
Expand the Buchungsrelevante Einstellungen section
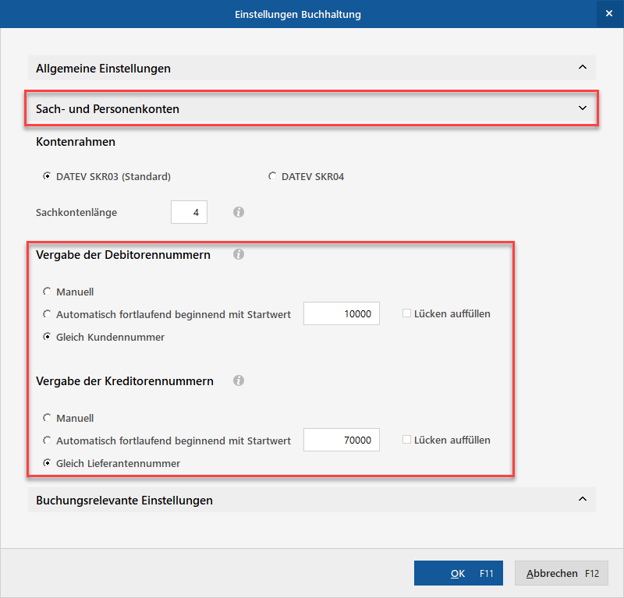point(582,500)
